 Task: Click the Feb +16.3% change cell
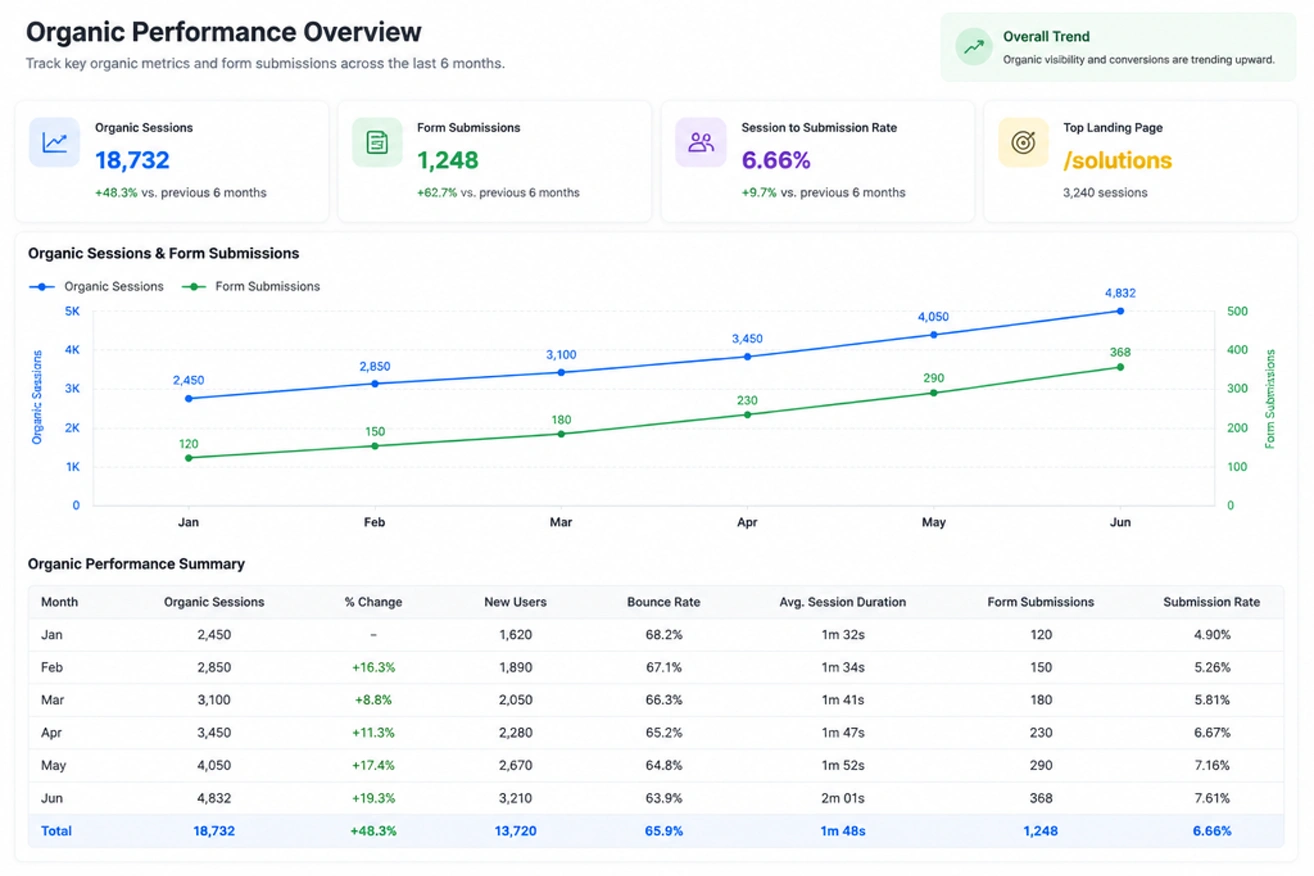pos(373,667)
